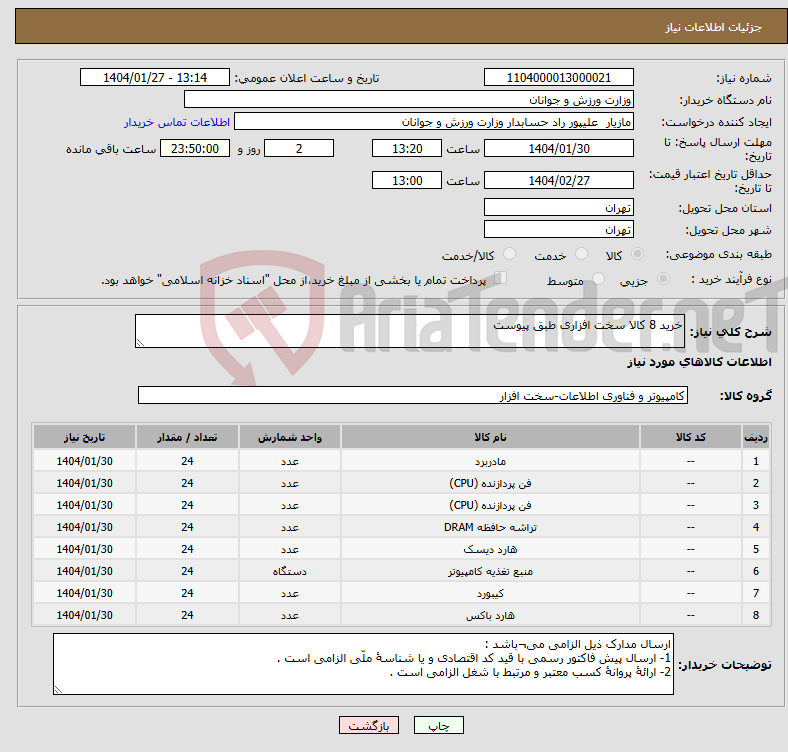The width and height of the screenshot is (788, 752).
Task: Click the buyer notes text area
Action: coord(363,664)
